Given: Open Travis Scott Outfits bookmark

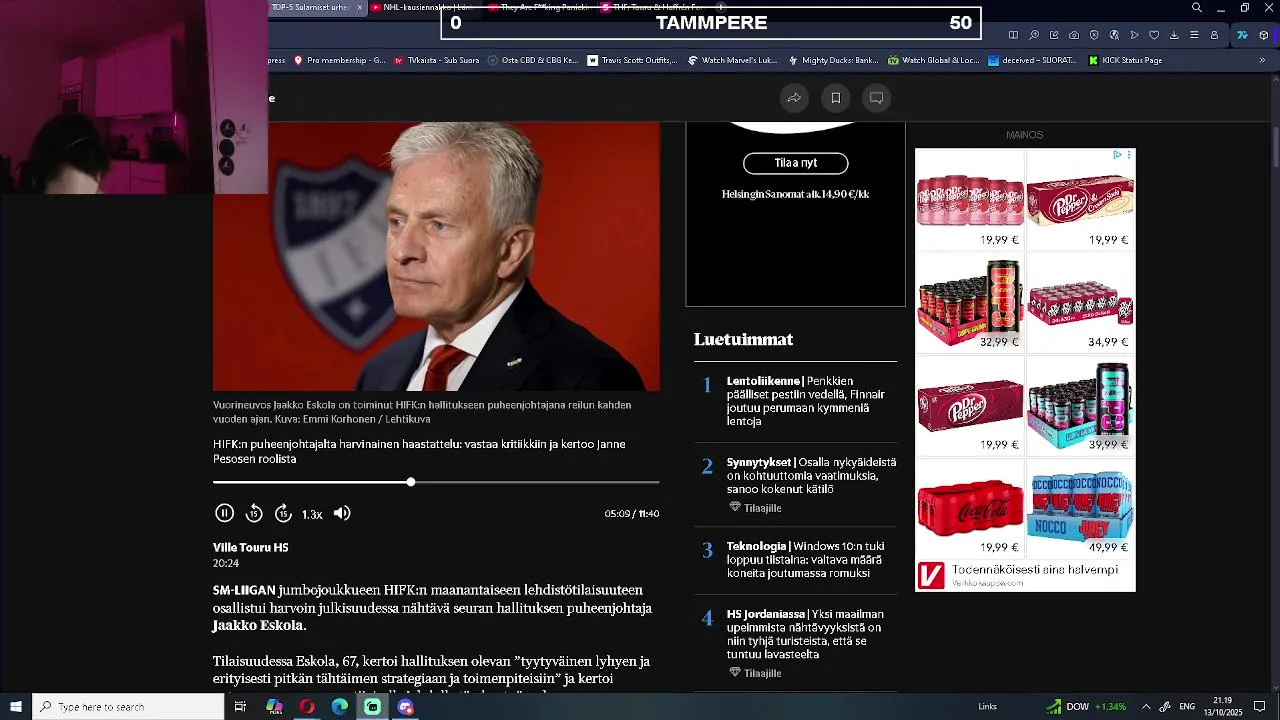Looking at the screenshot, I should [x=632, y=60].
